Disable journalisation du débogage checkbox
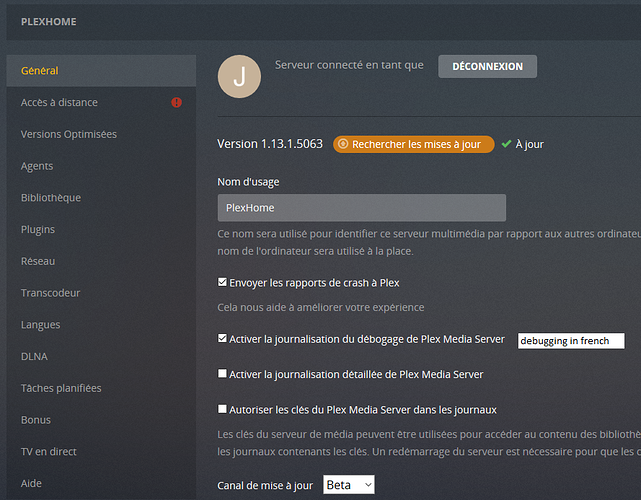 pos(222,338)
